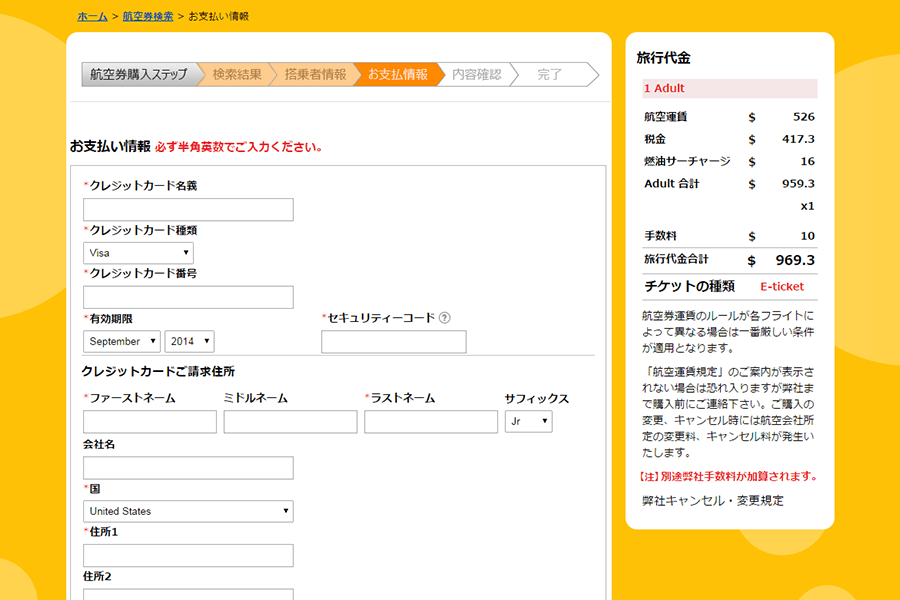
Task: Select the お支払情報 step tab
Action: pos(398,75)
